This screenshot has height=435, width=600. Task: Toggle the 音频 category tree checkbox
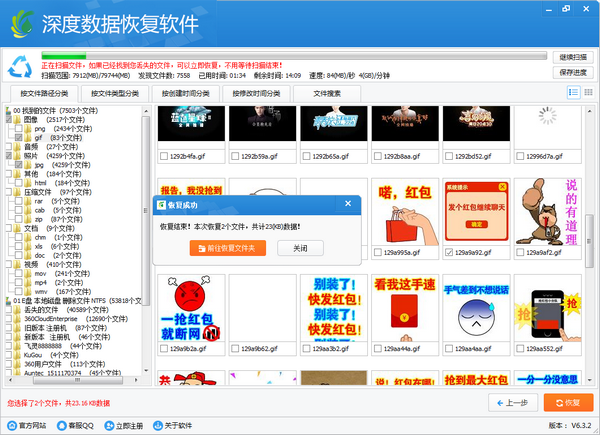click(8, 147)
